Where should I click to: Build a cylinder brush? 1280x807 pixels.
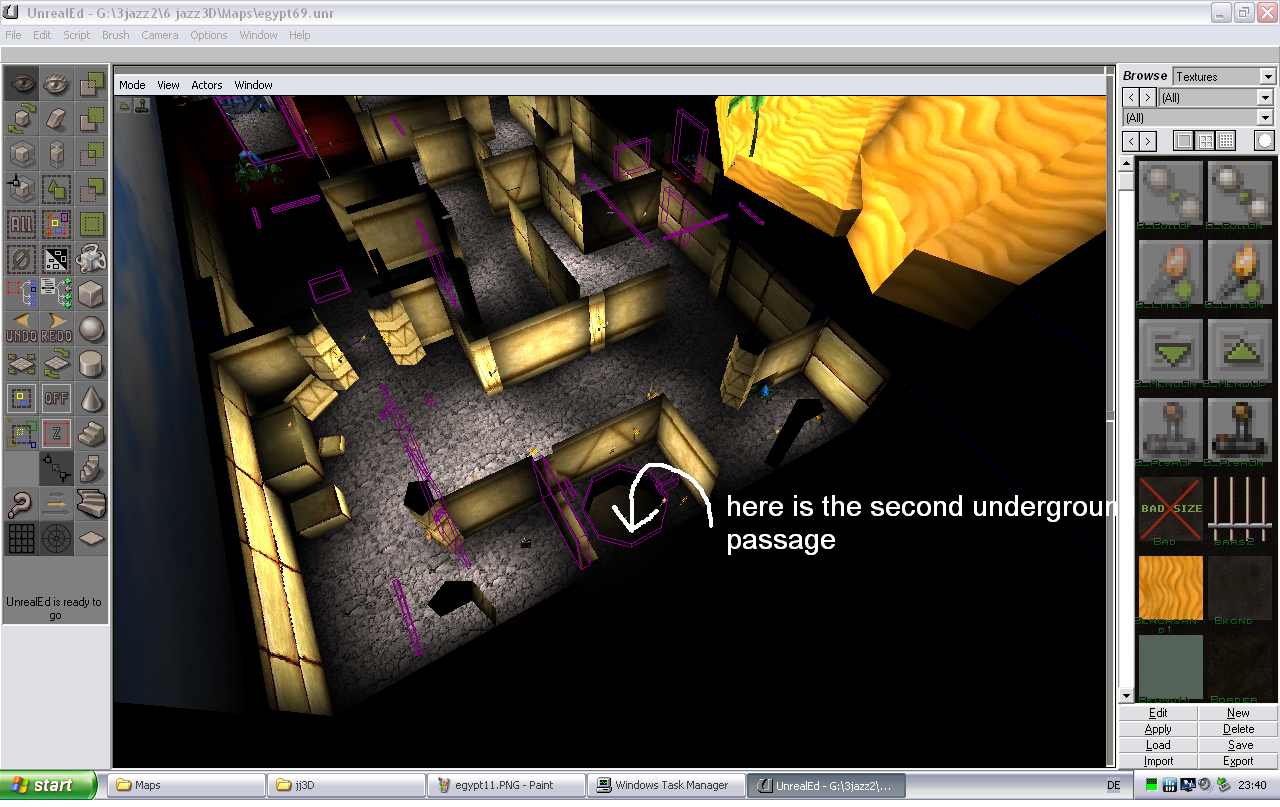coord(92,363)
